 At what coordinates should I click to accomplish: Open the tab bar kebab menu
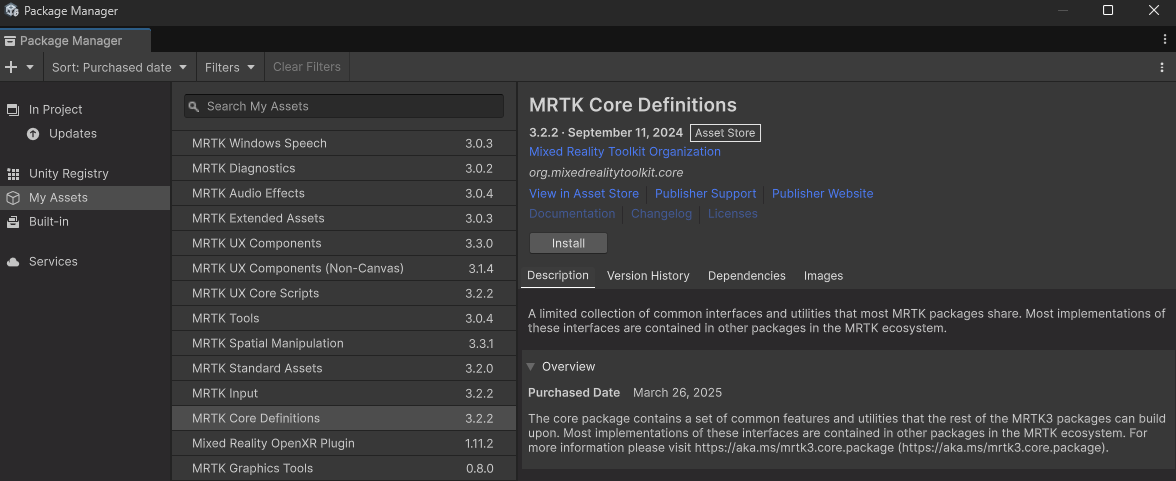point(1165,39)
